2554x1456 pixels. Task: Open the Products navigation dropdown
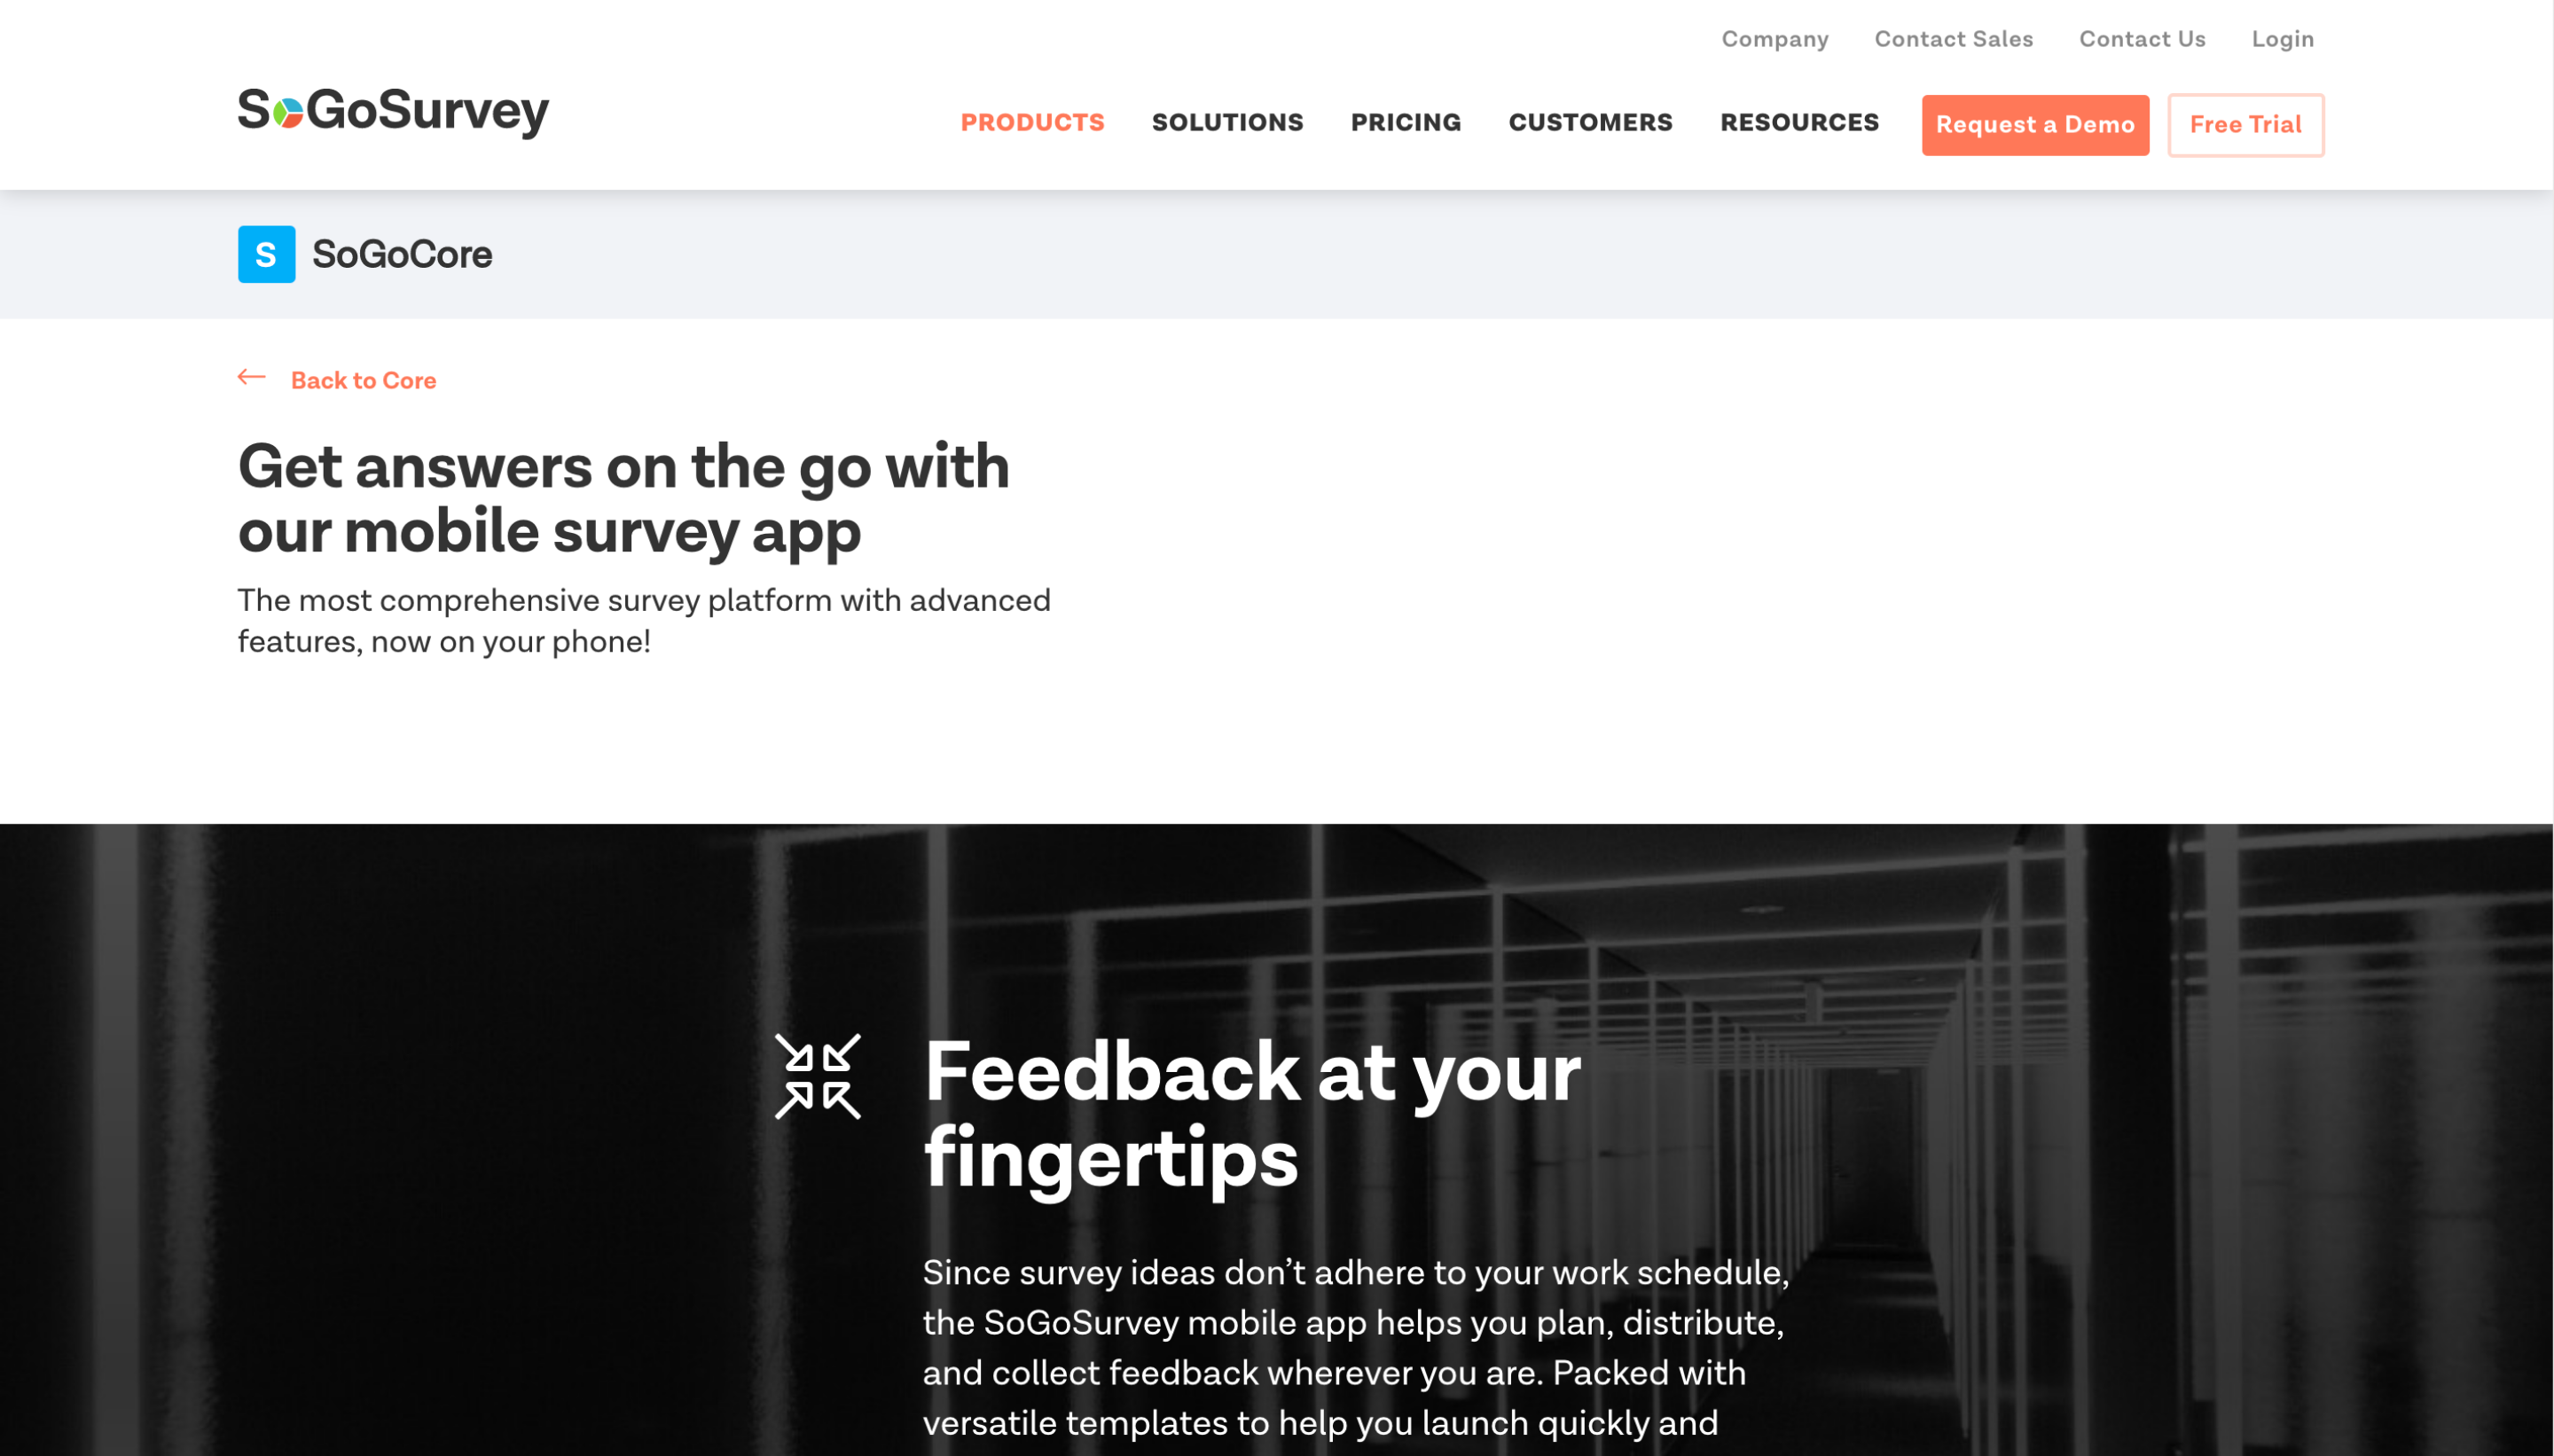click(1033, 121)
